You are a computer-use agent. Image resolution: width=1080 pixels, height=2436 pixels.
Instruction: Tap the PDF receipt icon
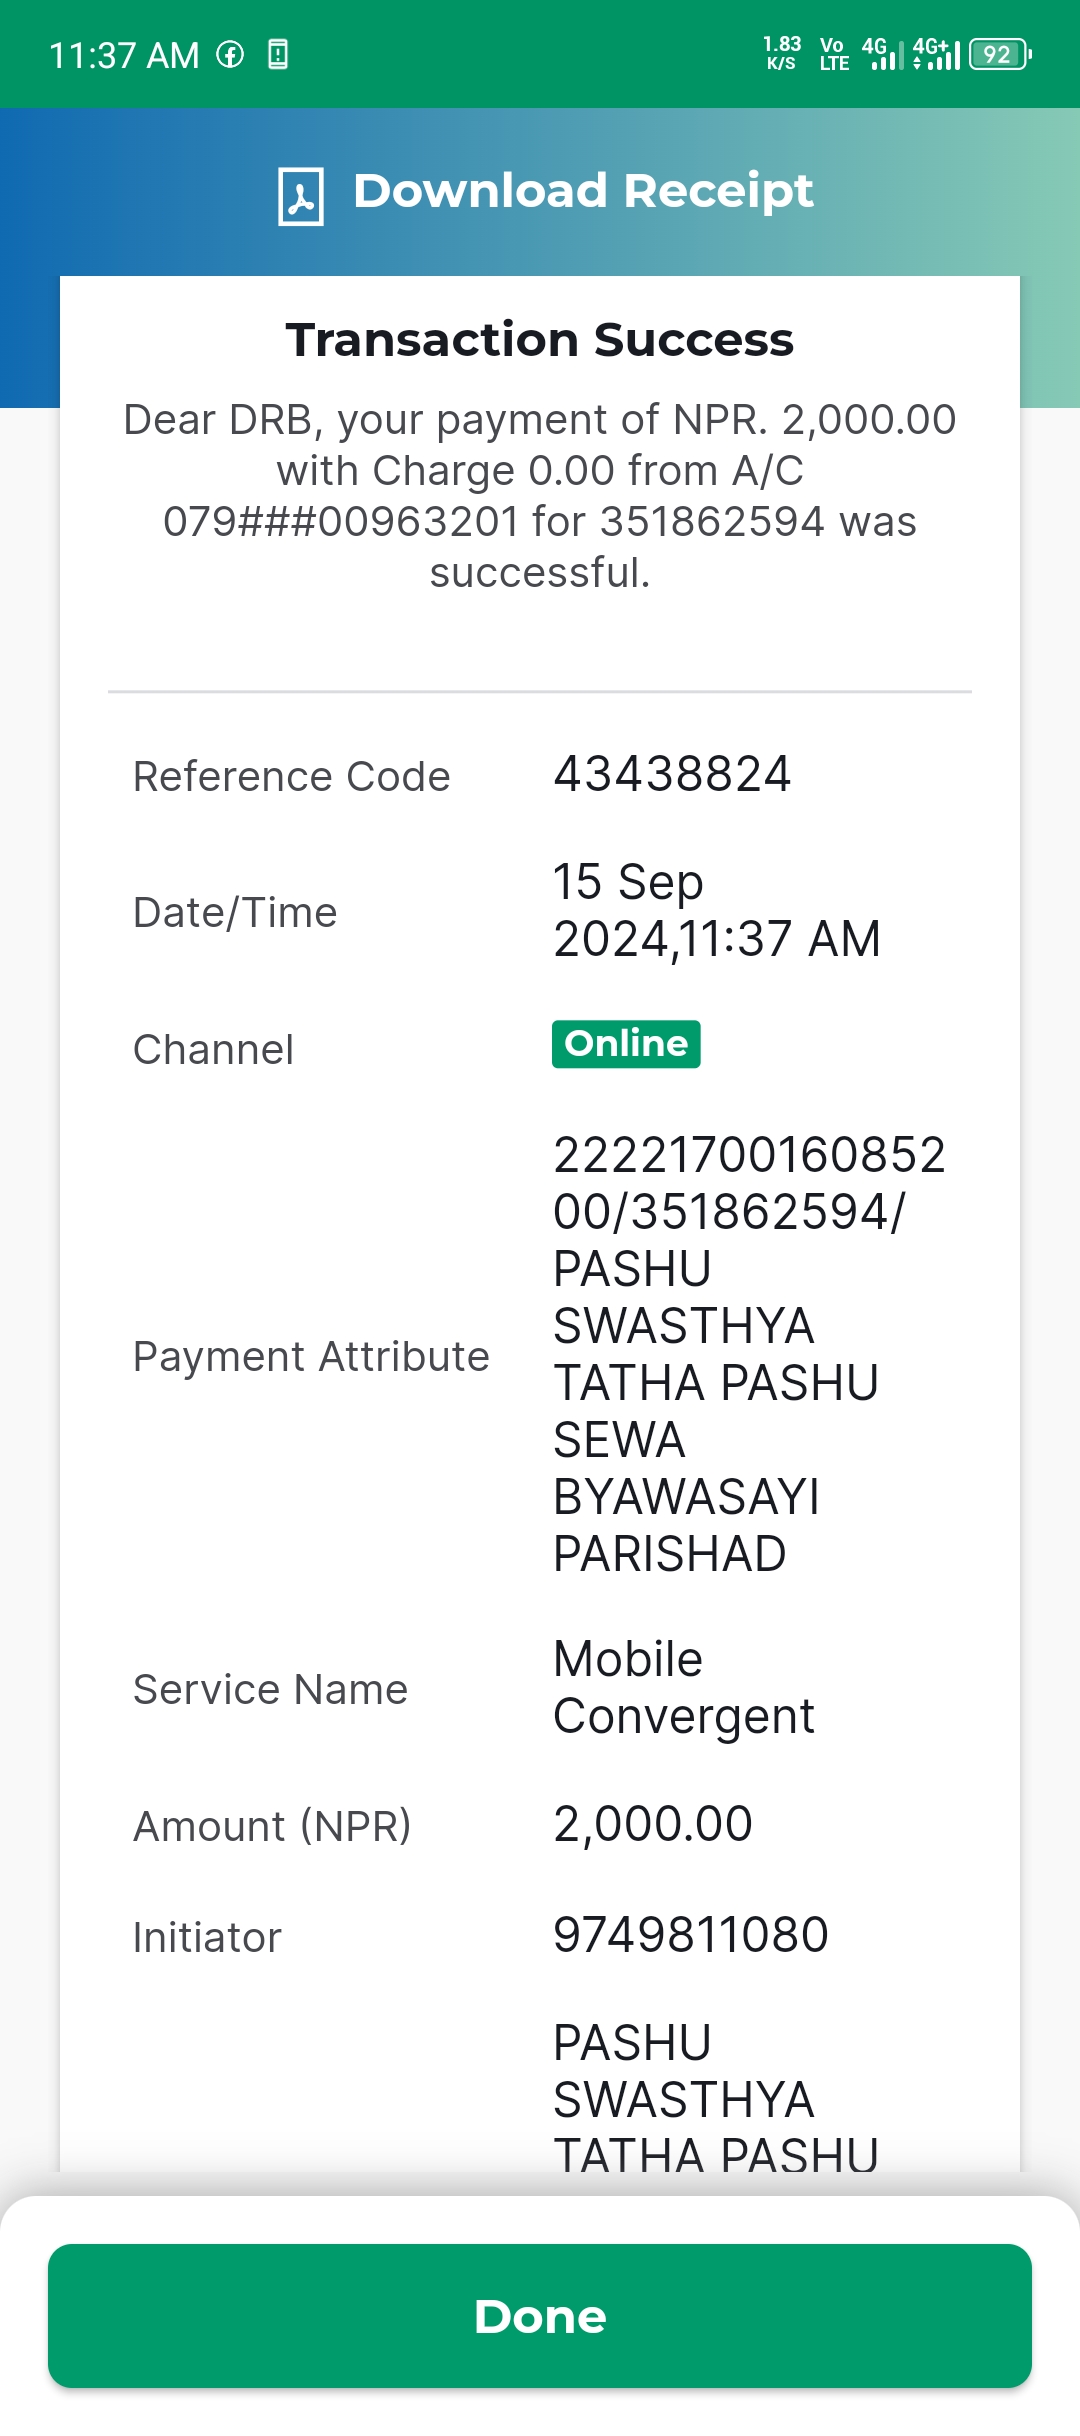pyautogui.click(x=301, y=196)
